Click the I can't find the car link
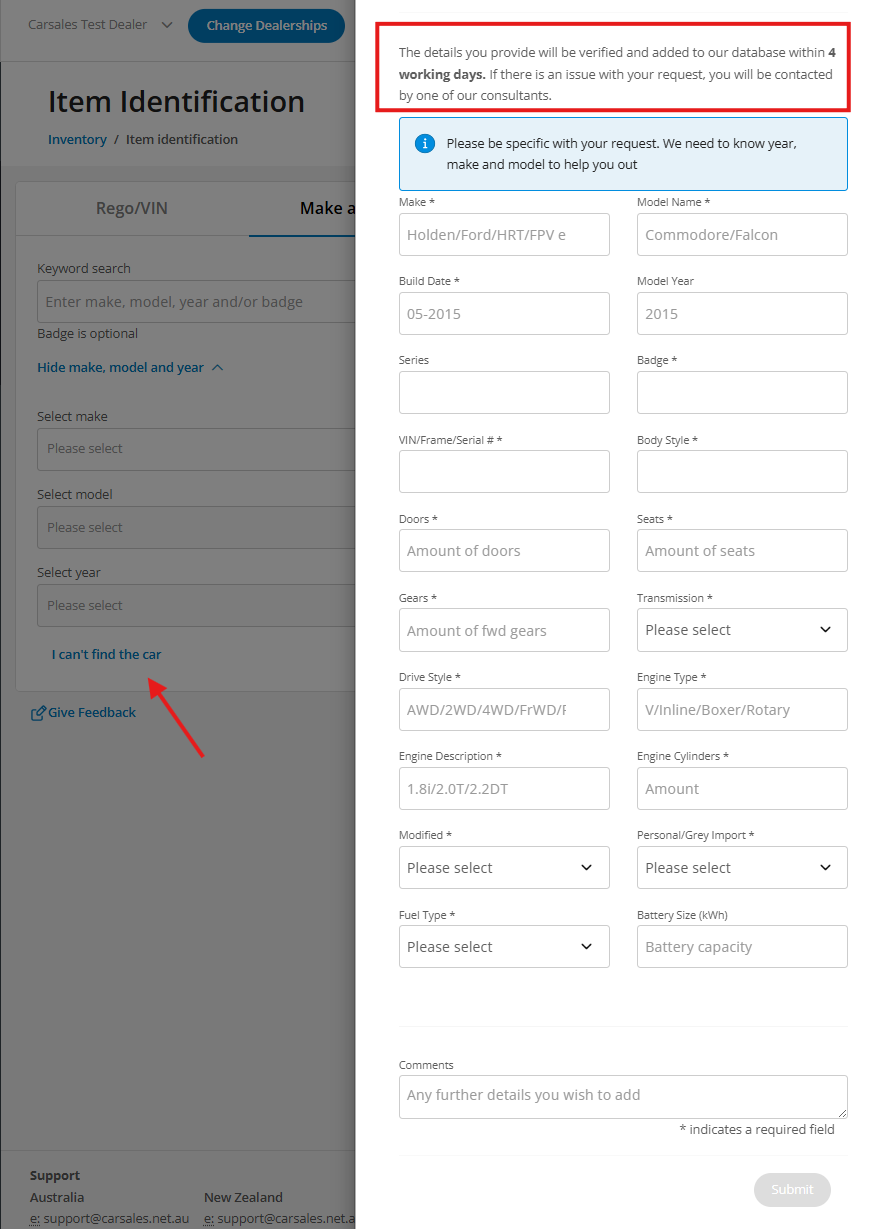 (x=106, y=655)
